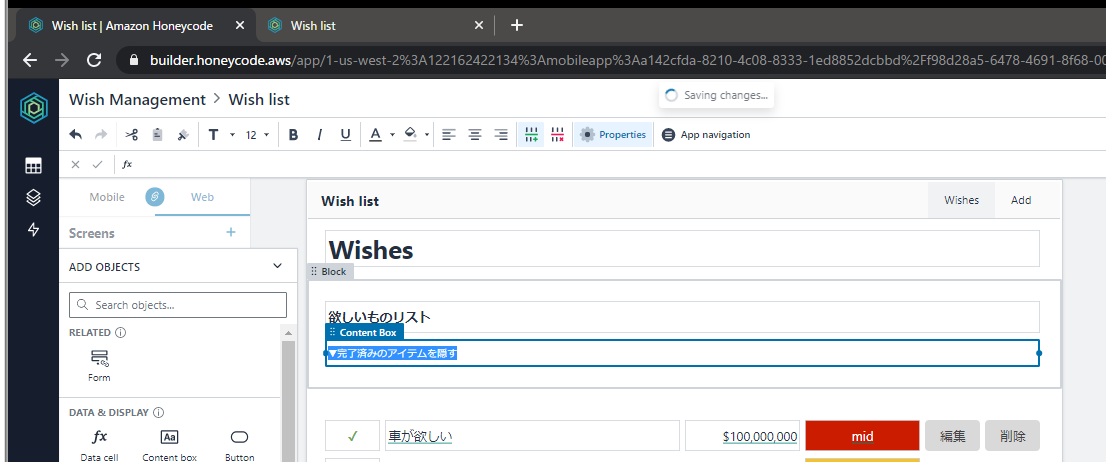Open the Add navigation tab
Viewport: 1106px width, 462px height.
click(1021, 200)
